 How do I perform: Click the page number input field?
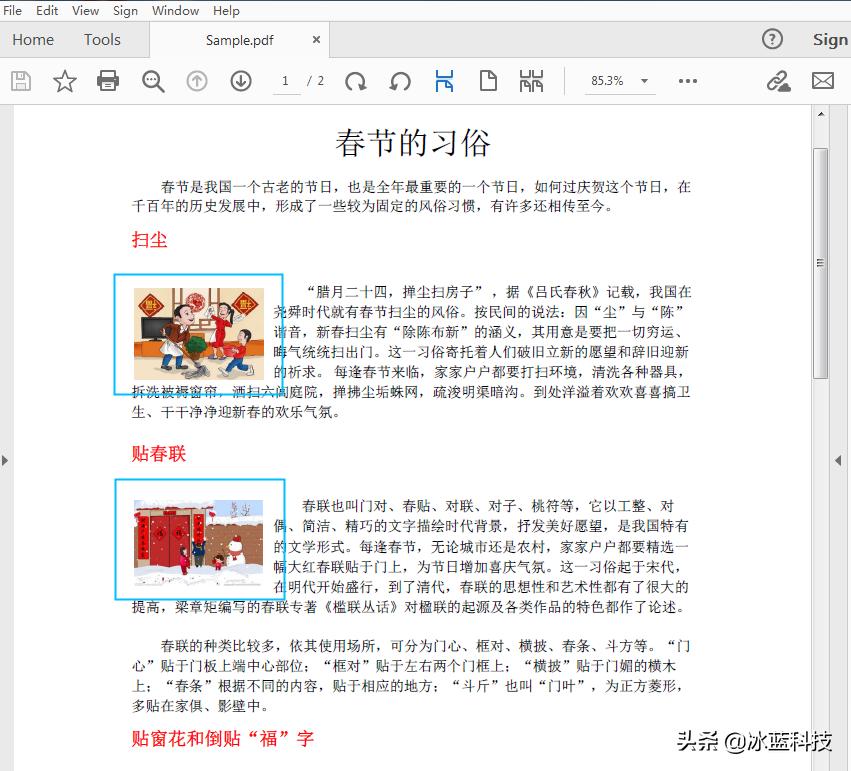[284, 81]
